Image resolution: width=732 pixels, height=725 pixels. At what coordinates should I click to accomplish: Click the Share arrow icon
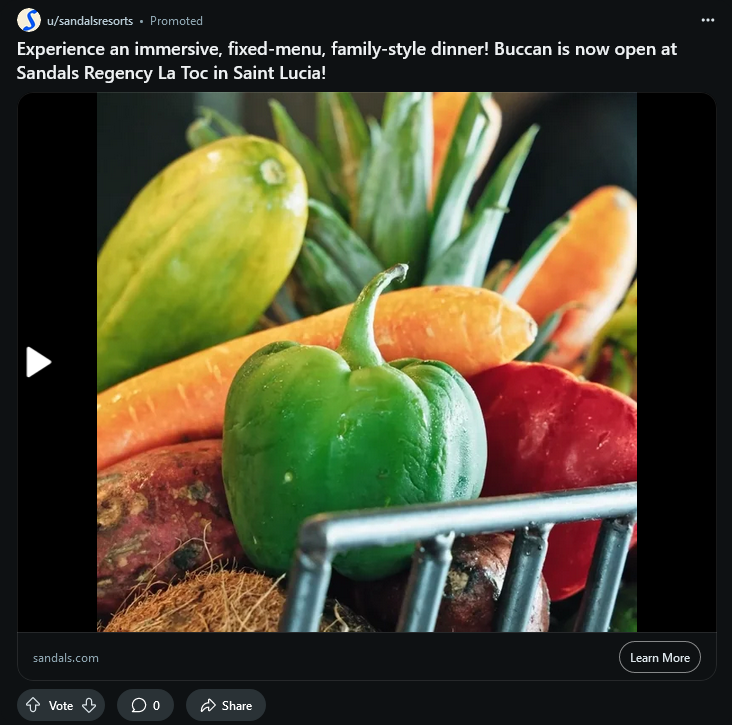207,706
